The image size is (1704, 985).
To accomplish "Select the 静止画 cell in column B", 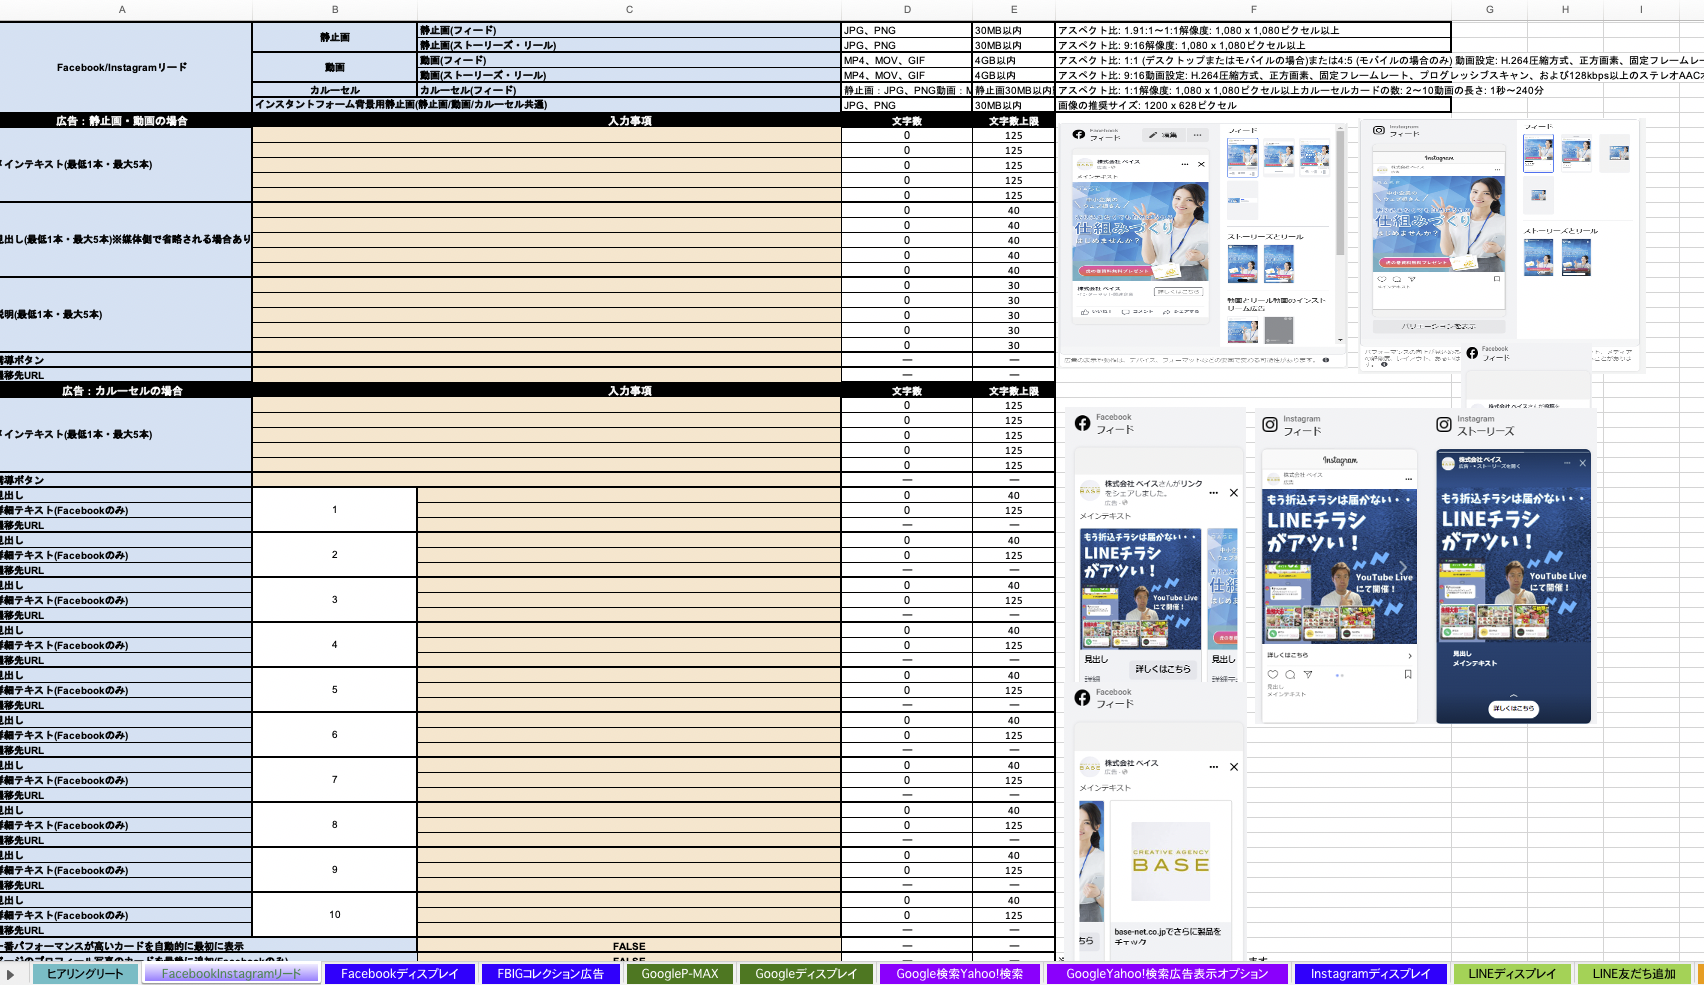I will 335,37.
